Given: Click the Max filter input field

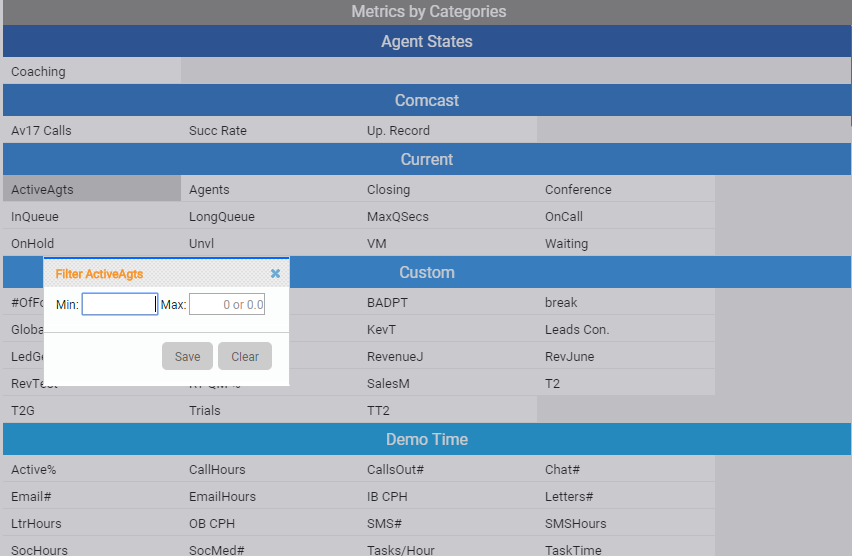Looking at the screenshot, I should click(x=227, y=304).
